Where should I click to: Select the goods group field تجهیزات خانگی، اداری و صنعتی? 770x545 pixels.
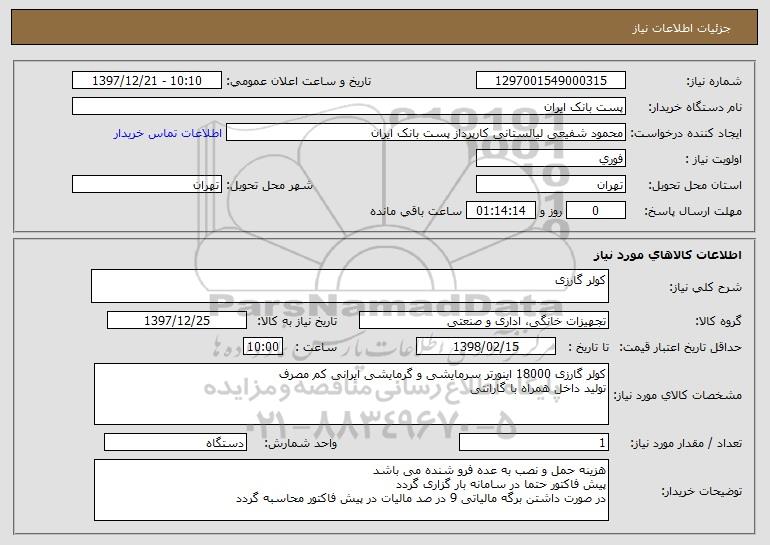pyautogui.click(x=484, y=321)
